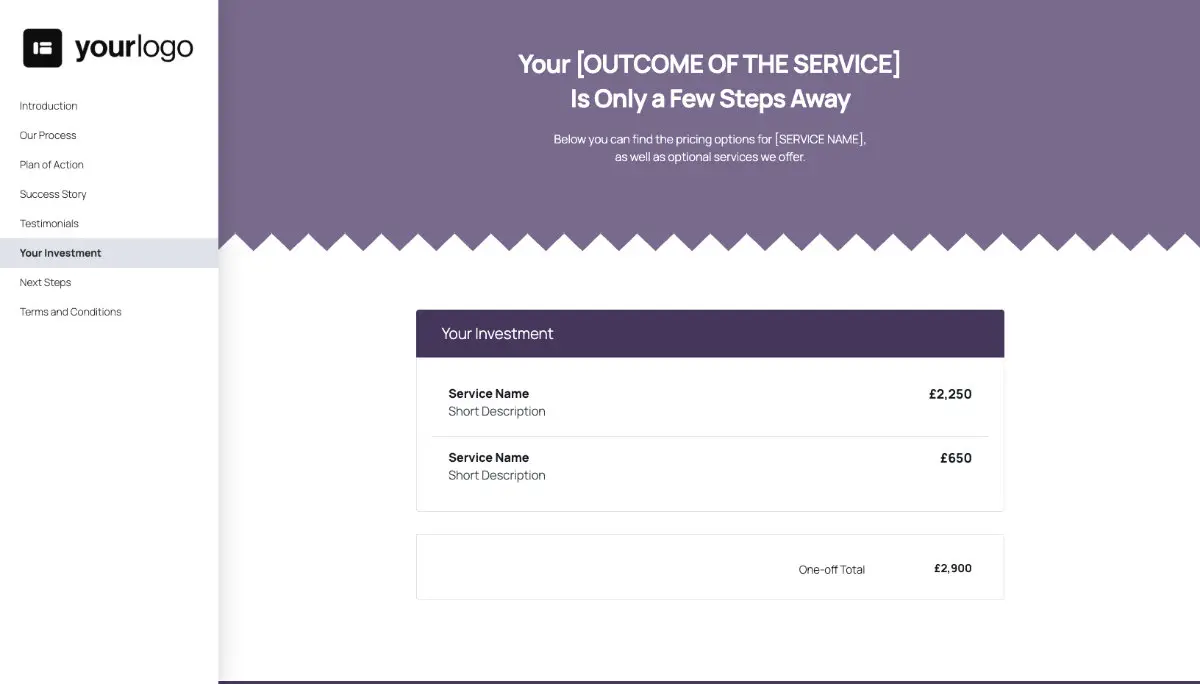Image resolution: width=1200 pixels, height=684 pixels.
Task: View the Testimonials section
Action: (x=48, y=223)
